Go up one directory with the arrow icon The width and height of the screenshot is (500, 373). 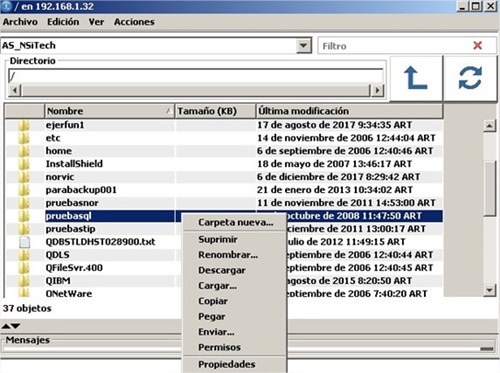(x=416, y=78)
